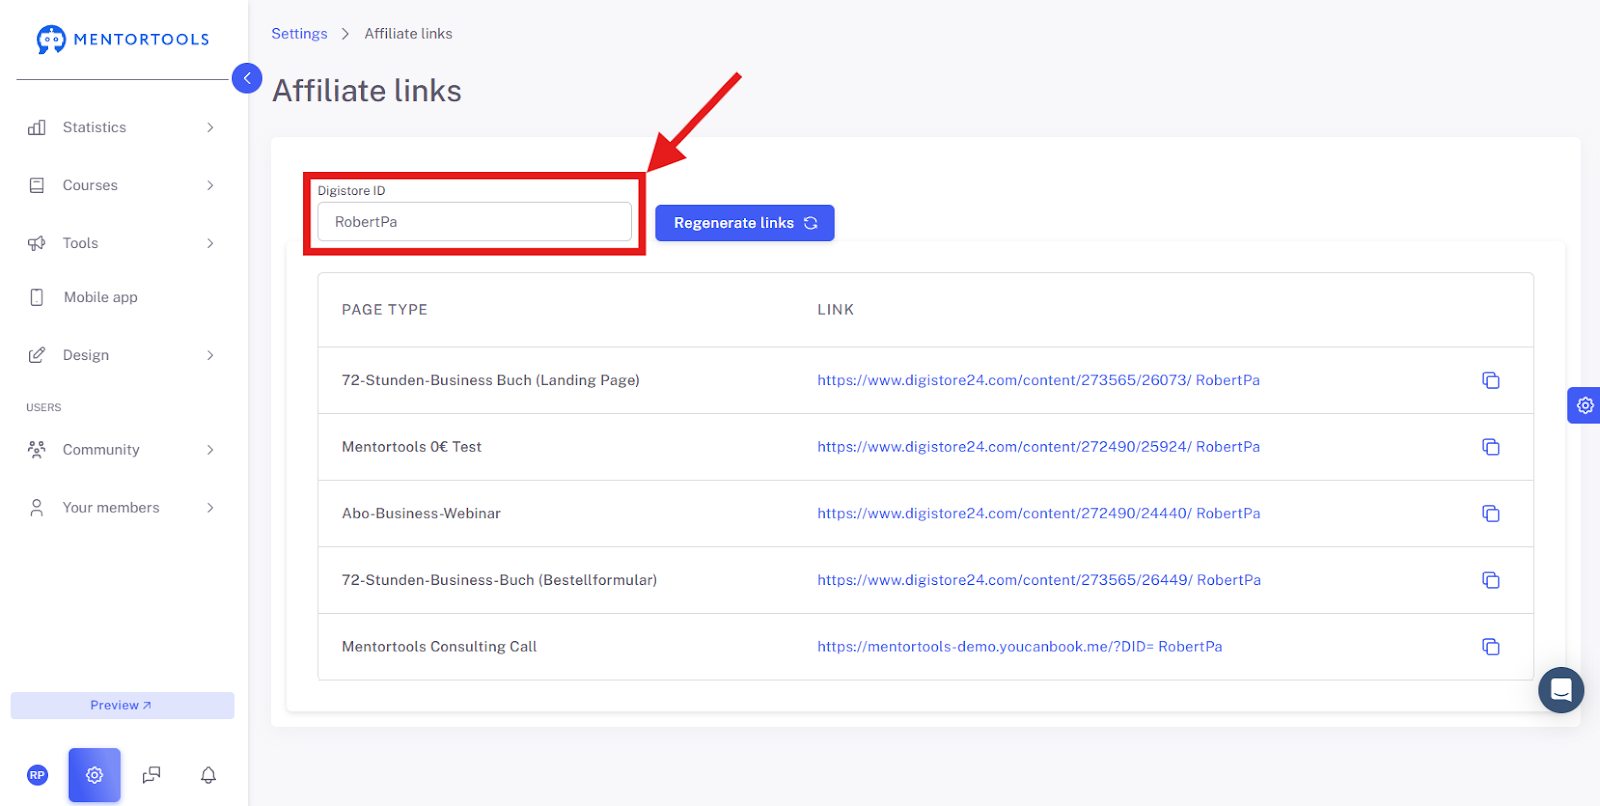
Task: Select the Mentortools 0€ Test cell
Action: pyautogui.click(x=411, y=447)
